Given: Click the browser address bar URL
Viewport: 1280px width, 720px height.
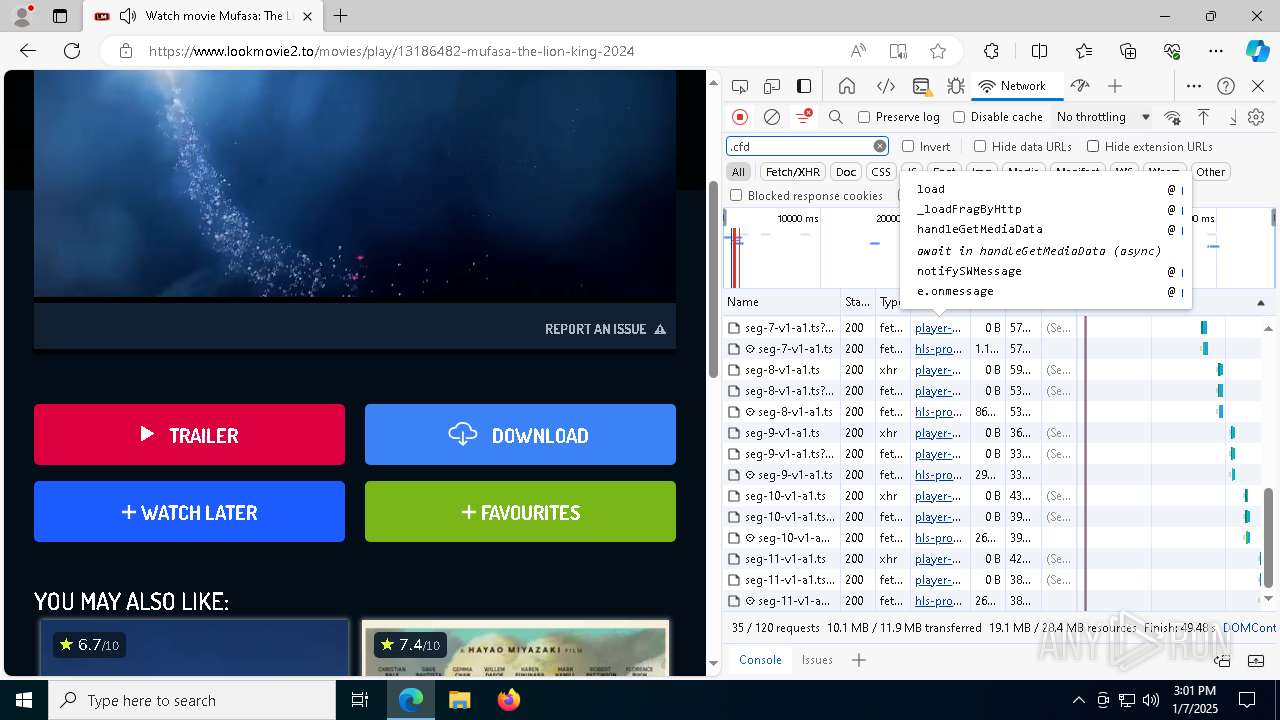Looking at the screenshot, I should point(392,51).
